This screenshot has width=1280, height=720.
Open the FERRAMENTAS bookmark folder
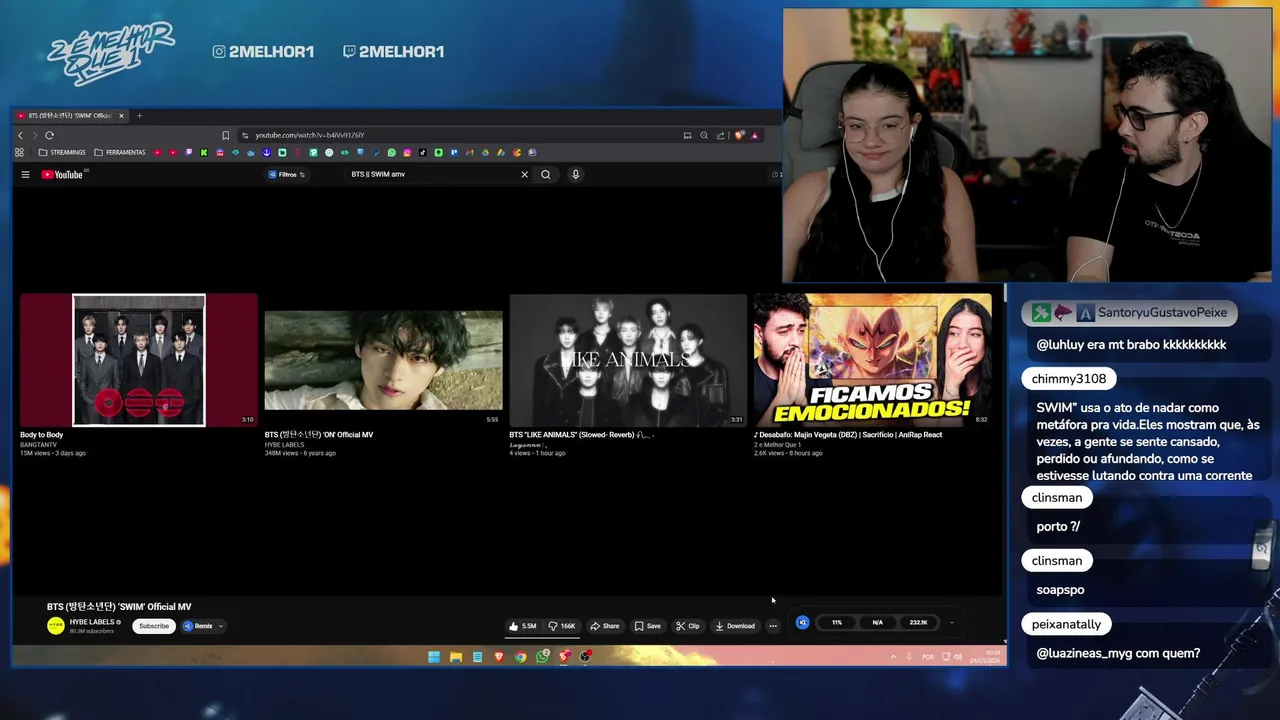119,152
